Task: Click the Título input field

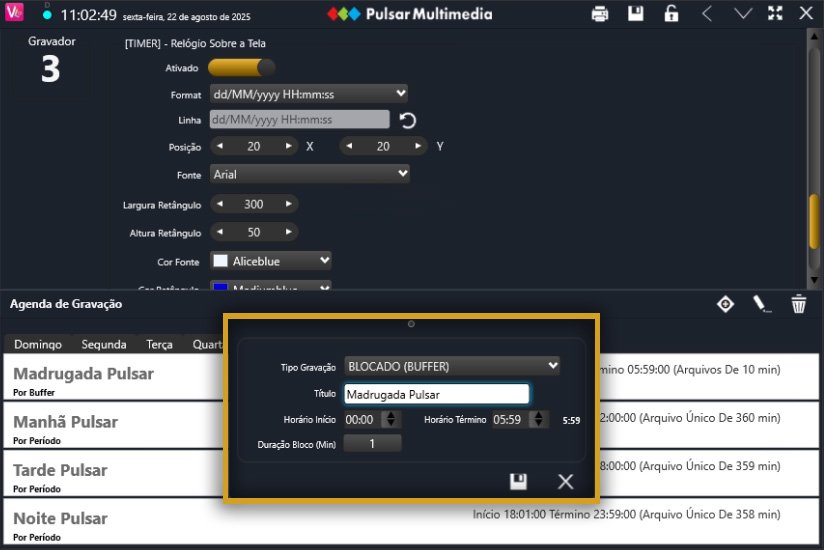Action: 437,394
